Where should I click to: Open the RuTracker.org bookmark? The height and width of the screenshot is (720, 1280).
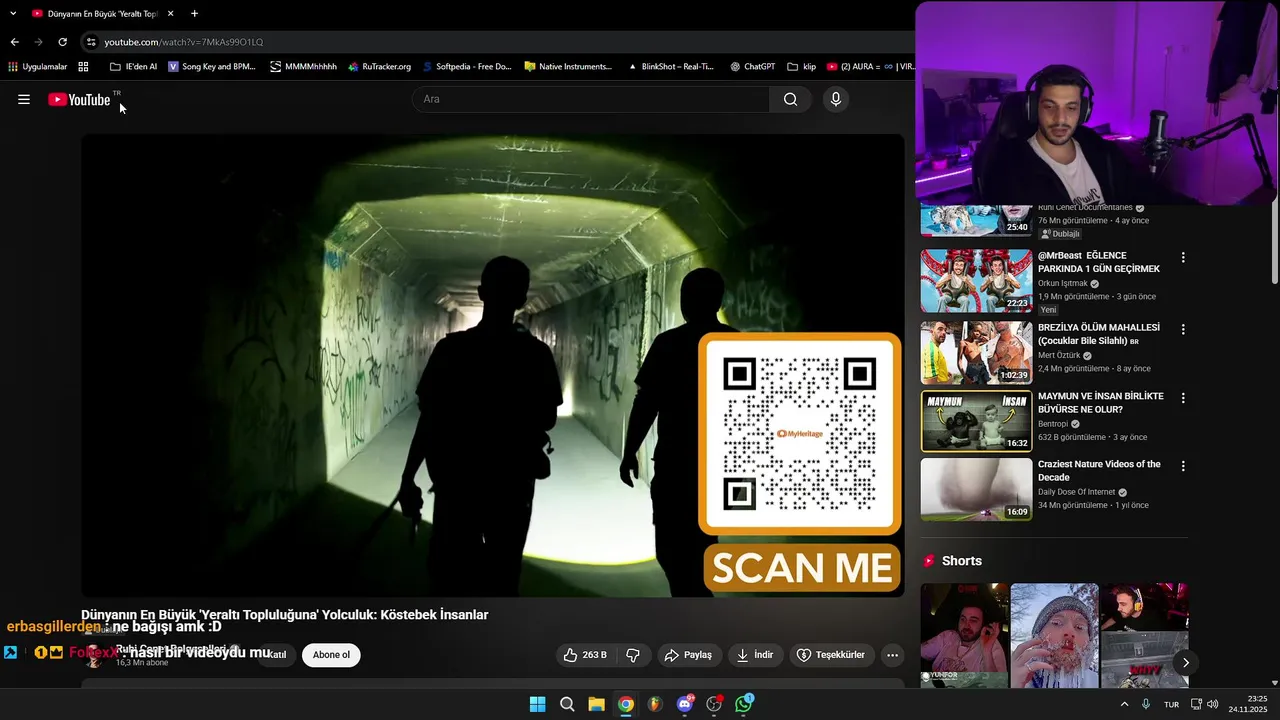tap(379, 67)
